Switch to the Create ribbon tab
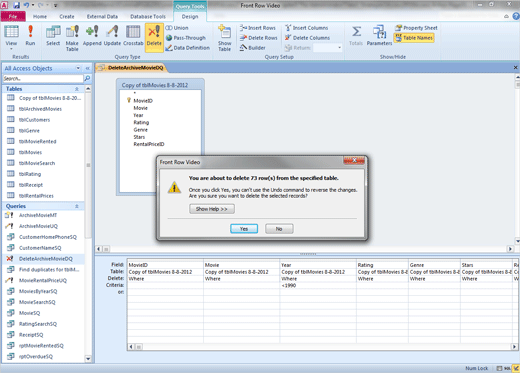 (x=67, y=16)
